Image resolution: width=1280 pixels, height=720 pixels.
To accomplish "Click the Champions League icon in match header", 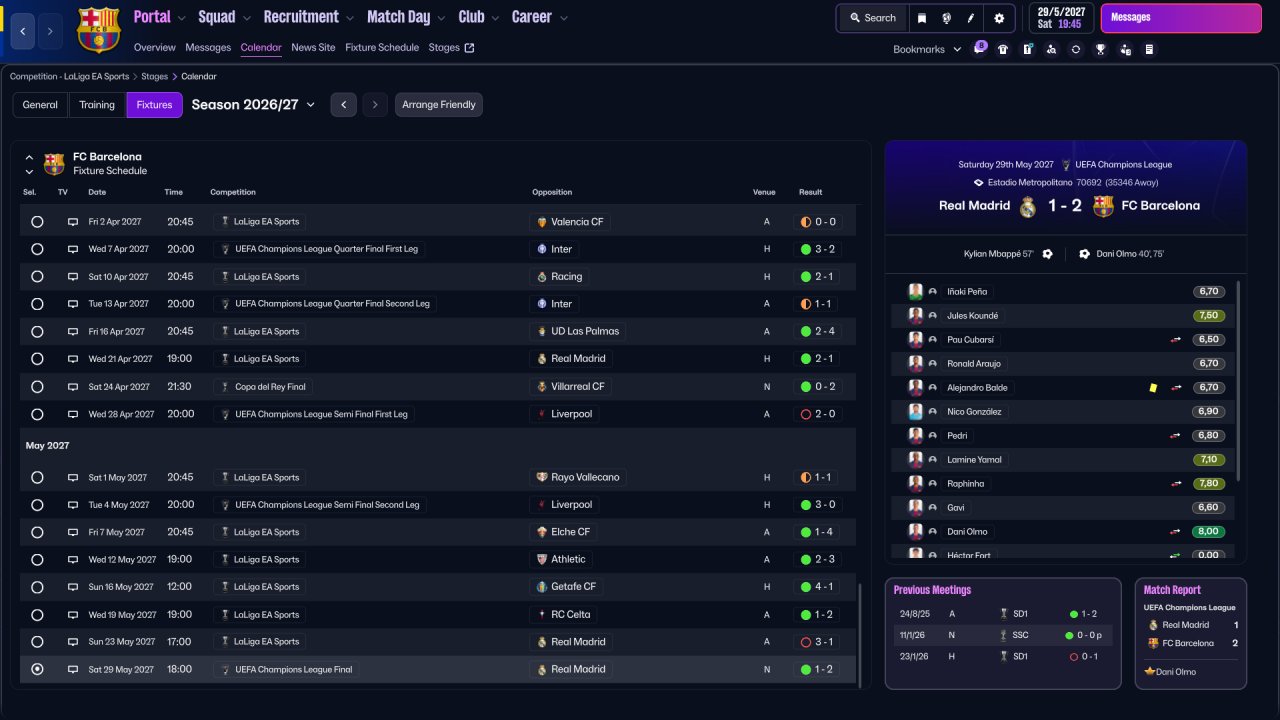I will tap(1066, 165).
